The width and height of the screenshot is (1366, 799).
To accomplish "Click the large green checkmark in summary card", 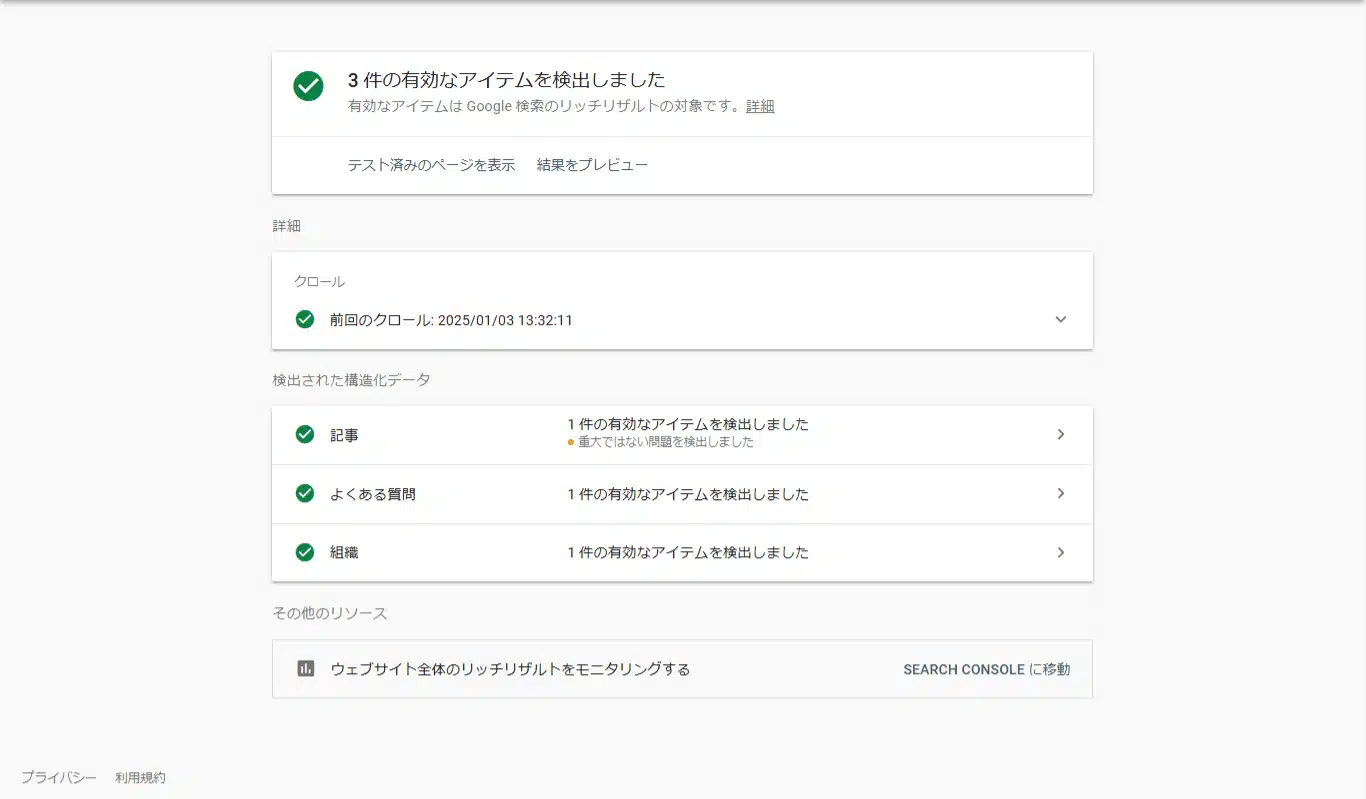I will point(308,86).
